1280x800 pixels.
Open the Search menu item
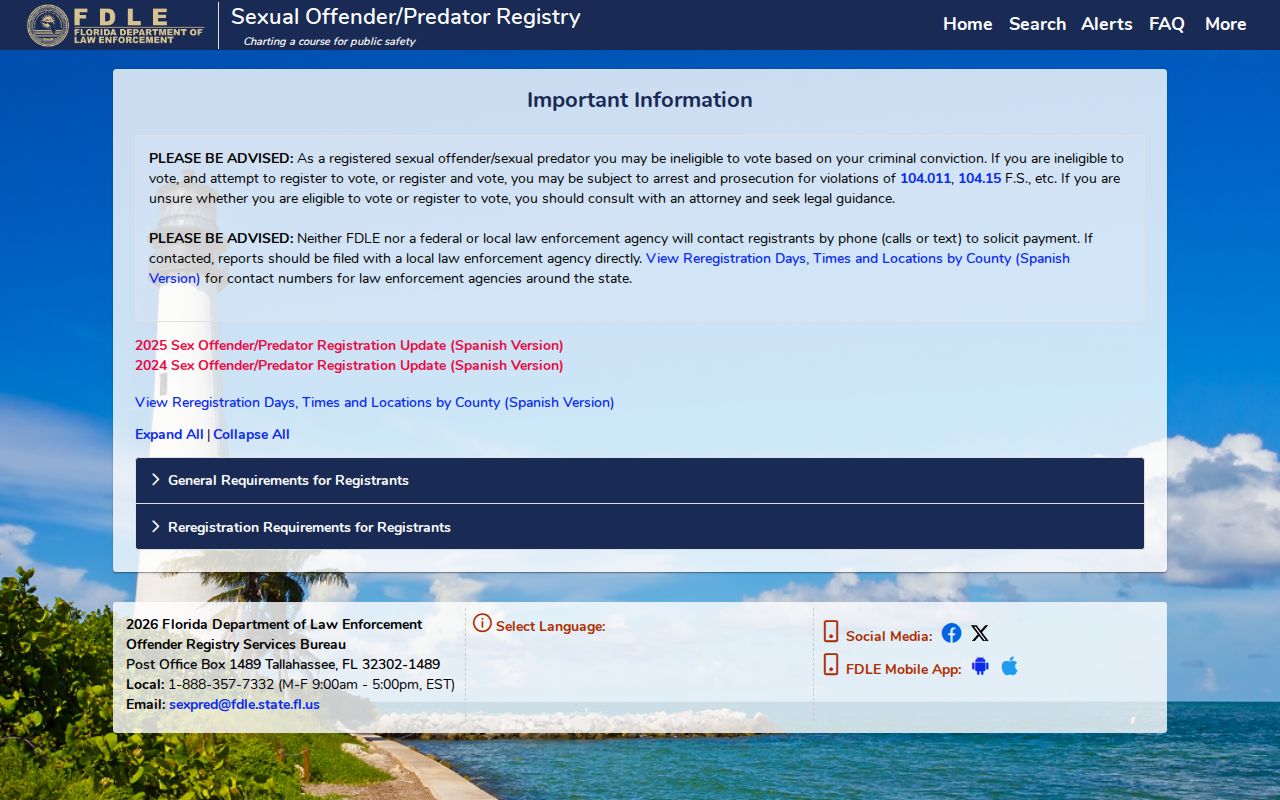(x=1037, y=24)
